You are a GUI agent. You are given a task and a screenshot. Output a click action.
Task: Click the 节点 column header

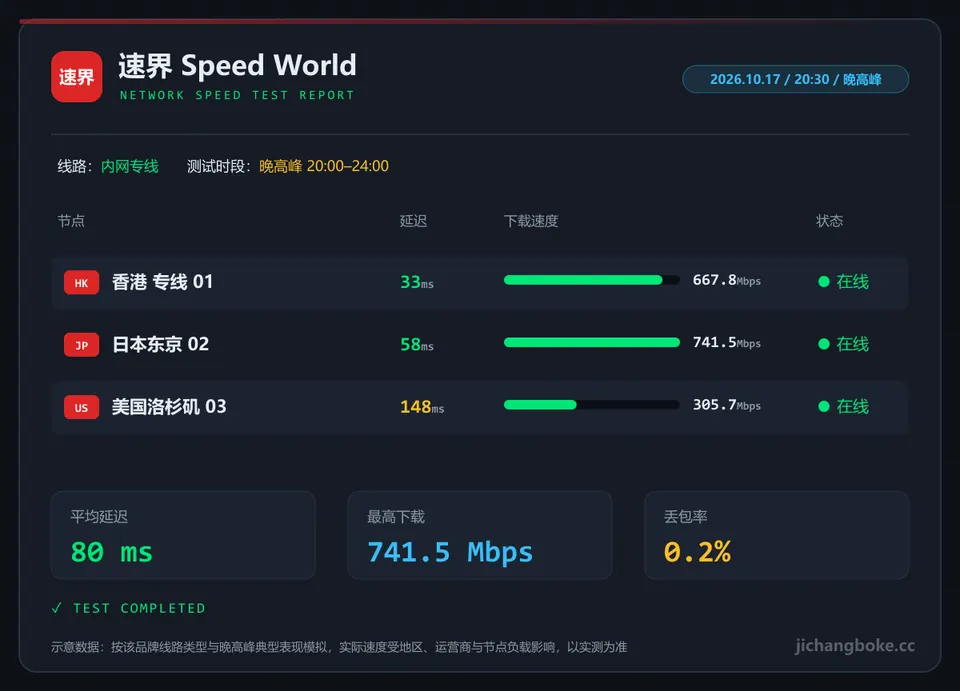click(71, 221)
